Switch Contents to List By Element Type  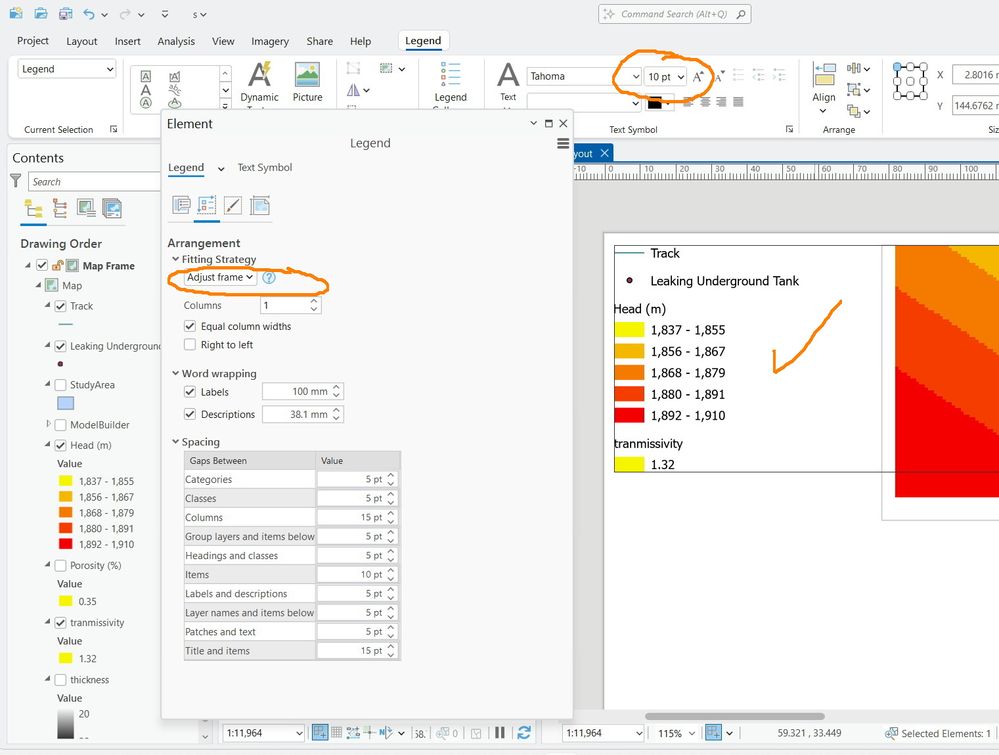(59, 208)
